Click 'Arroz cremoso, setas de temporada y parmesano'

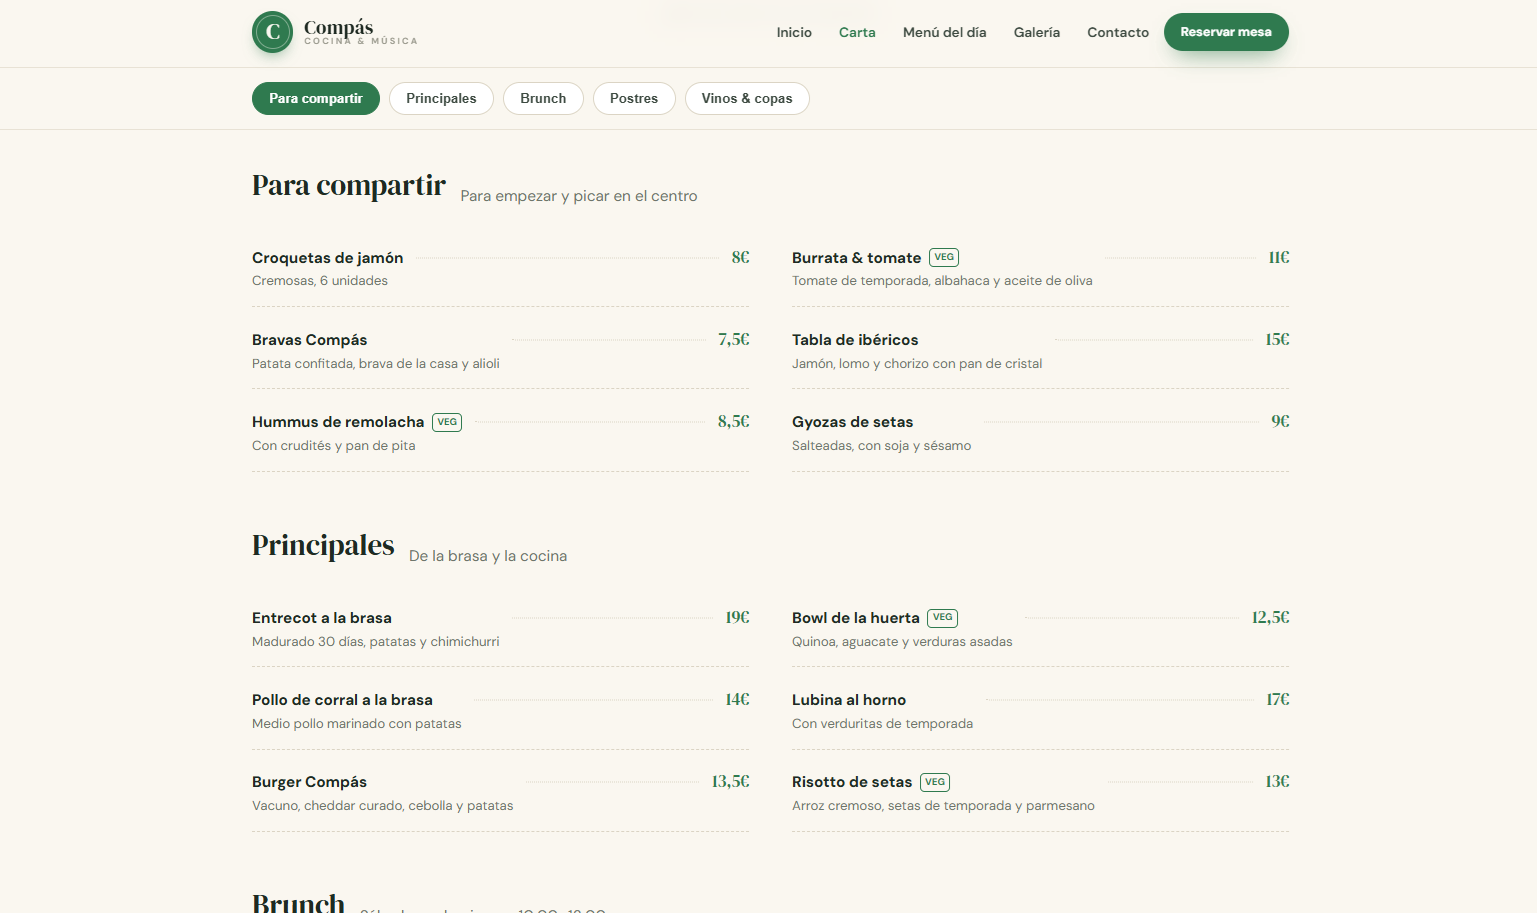[x=943, y=806]
